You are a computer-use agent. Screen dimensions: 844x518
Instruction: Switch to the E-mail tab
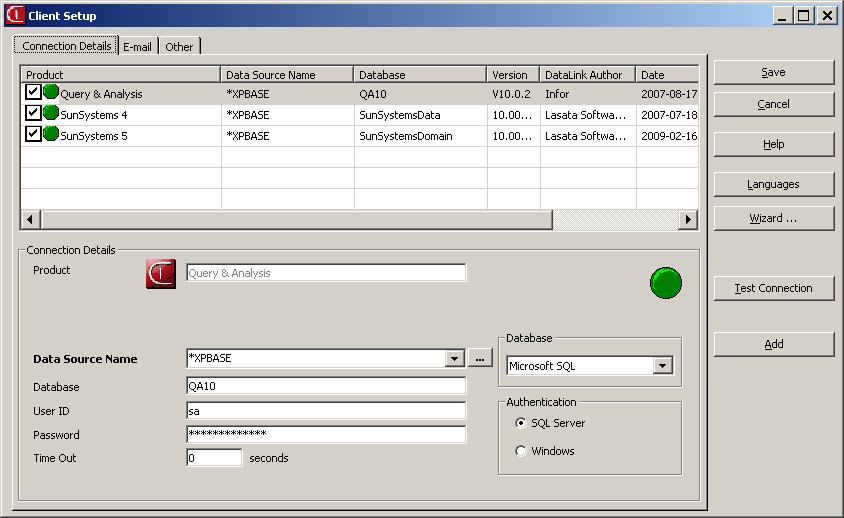point(137,47)
